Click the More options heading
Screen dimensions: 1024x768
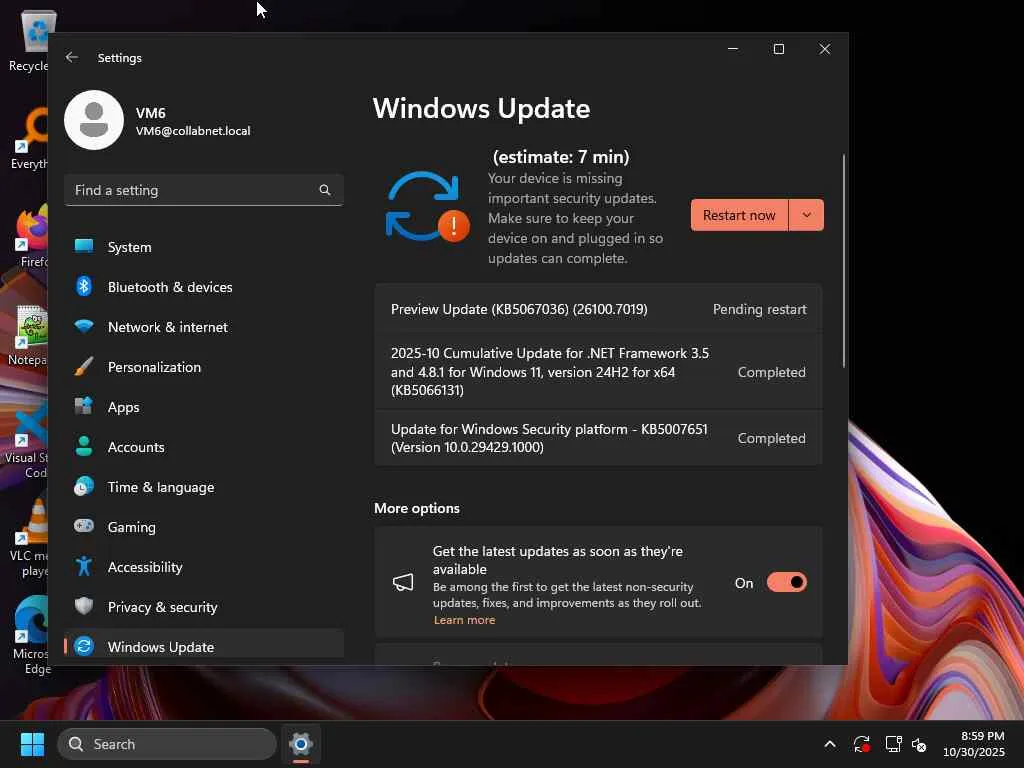(417, 508)
